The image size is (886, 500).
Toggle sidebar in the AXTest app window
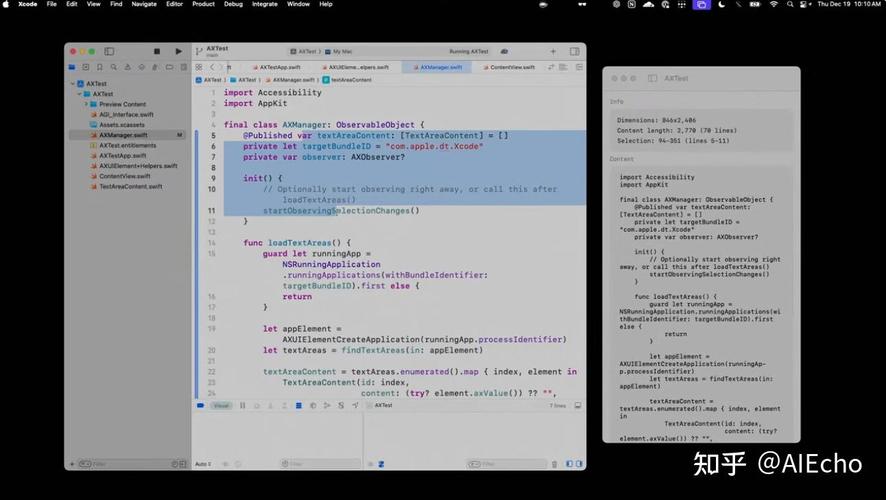click(653, 78)
